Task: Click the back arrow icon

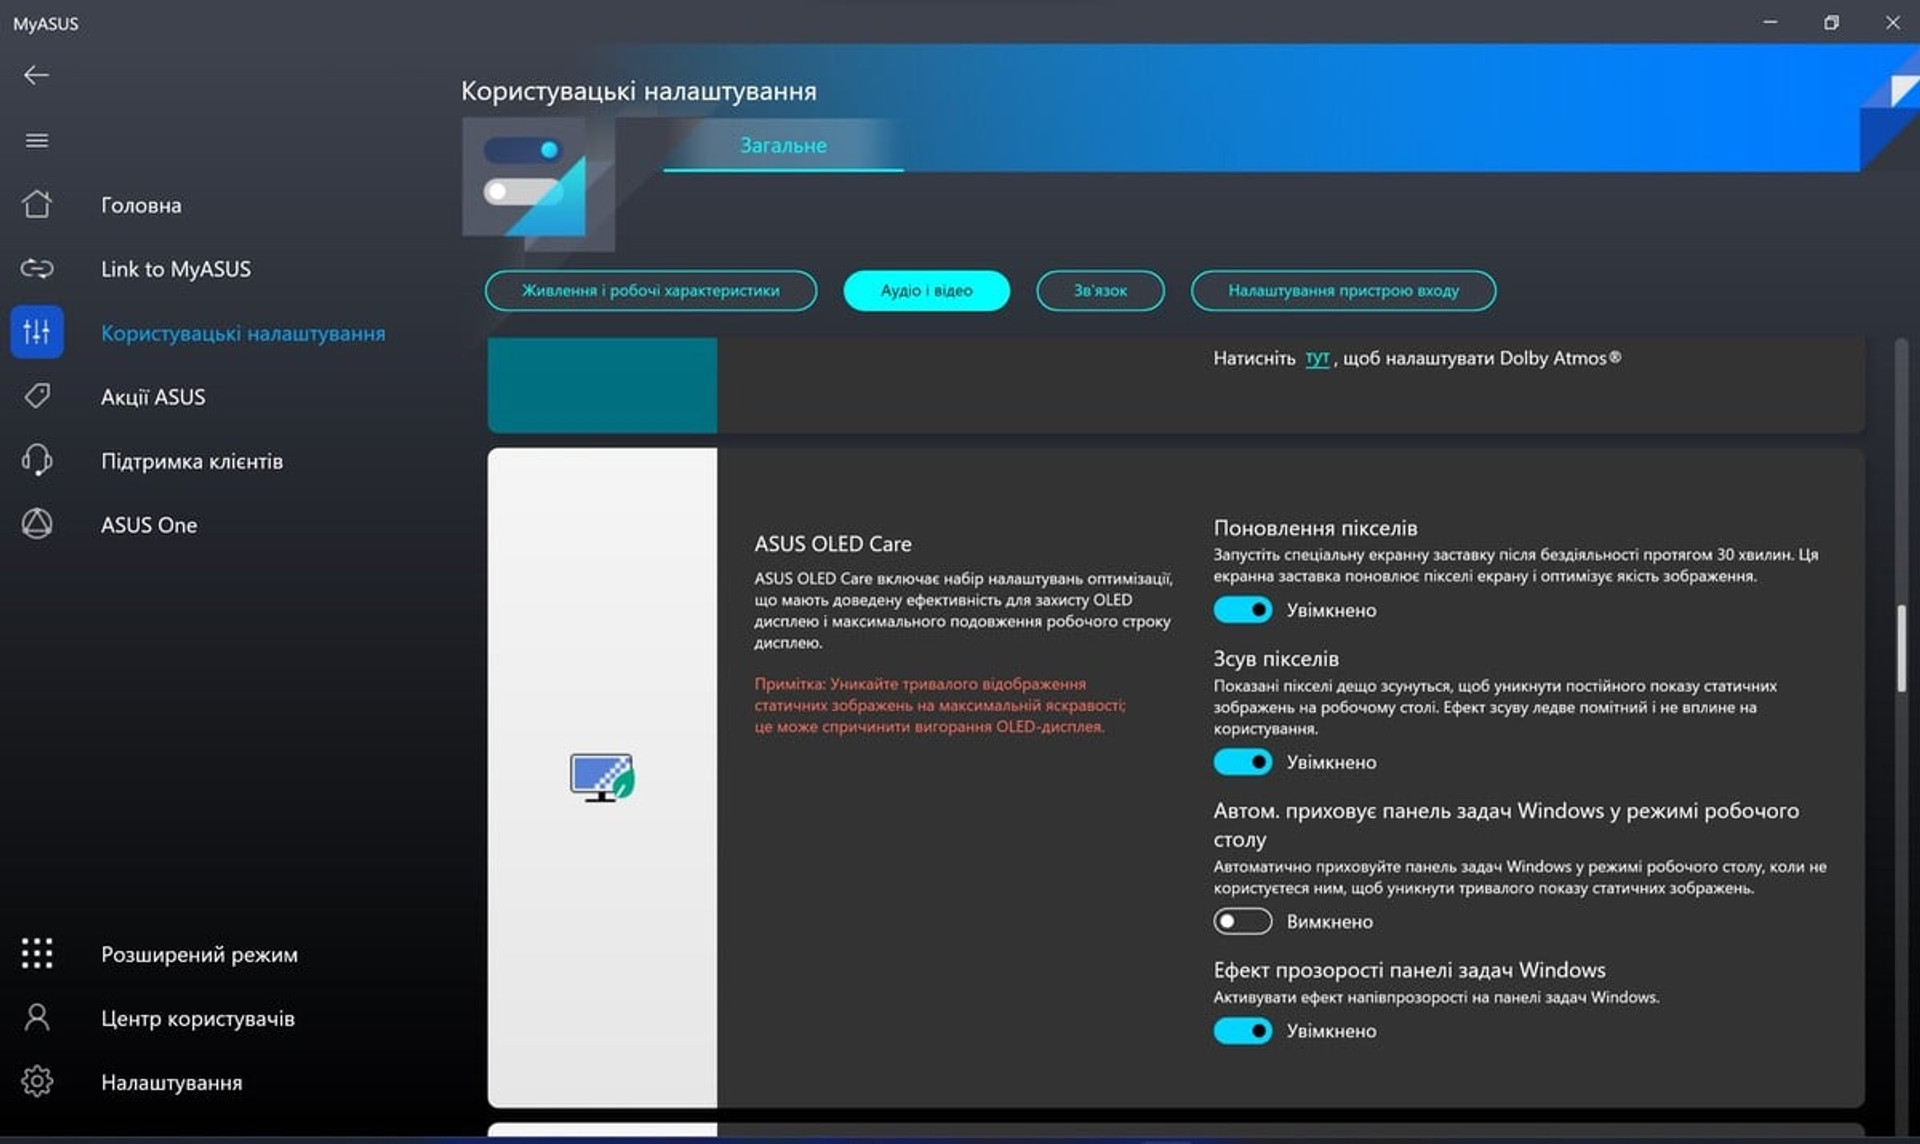Action: click(x=36, y=75)
